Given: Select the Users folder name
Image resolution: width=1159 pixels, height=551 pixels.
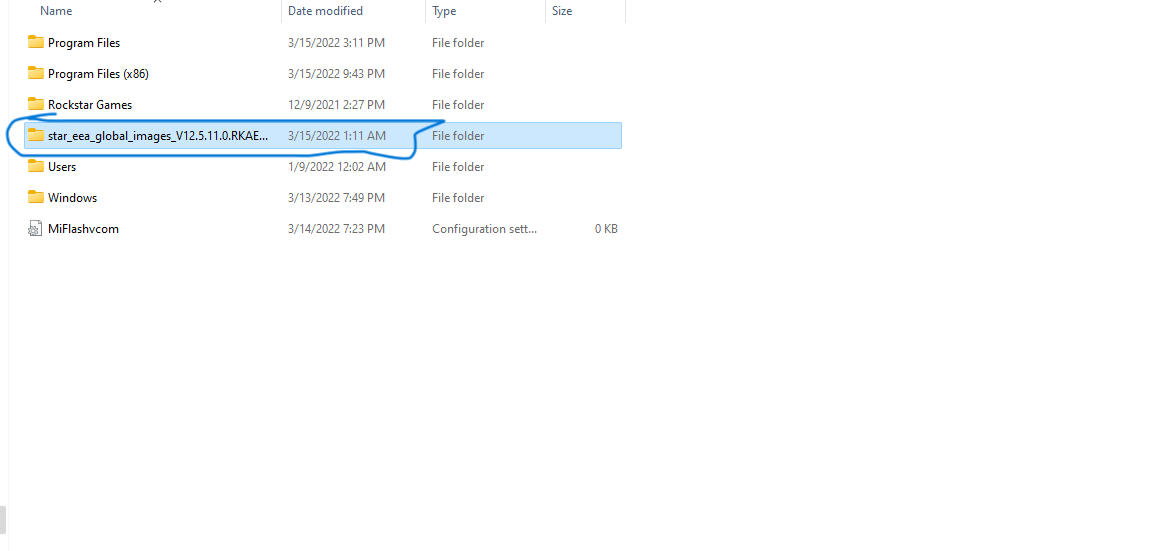Looking at the screenshot, I should coord(62,167).
